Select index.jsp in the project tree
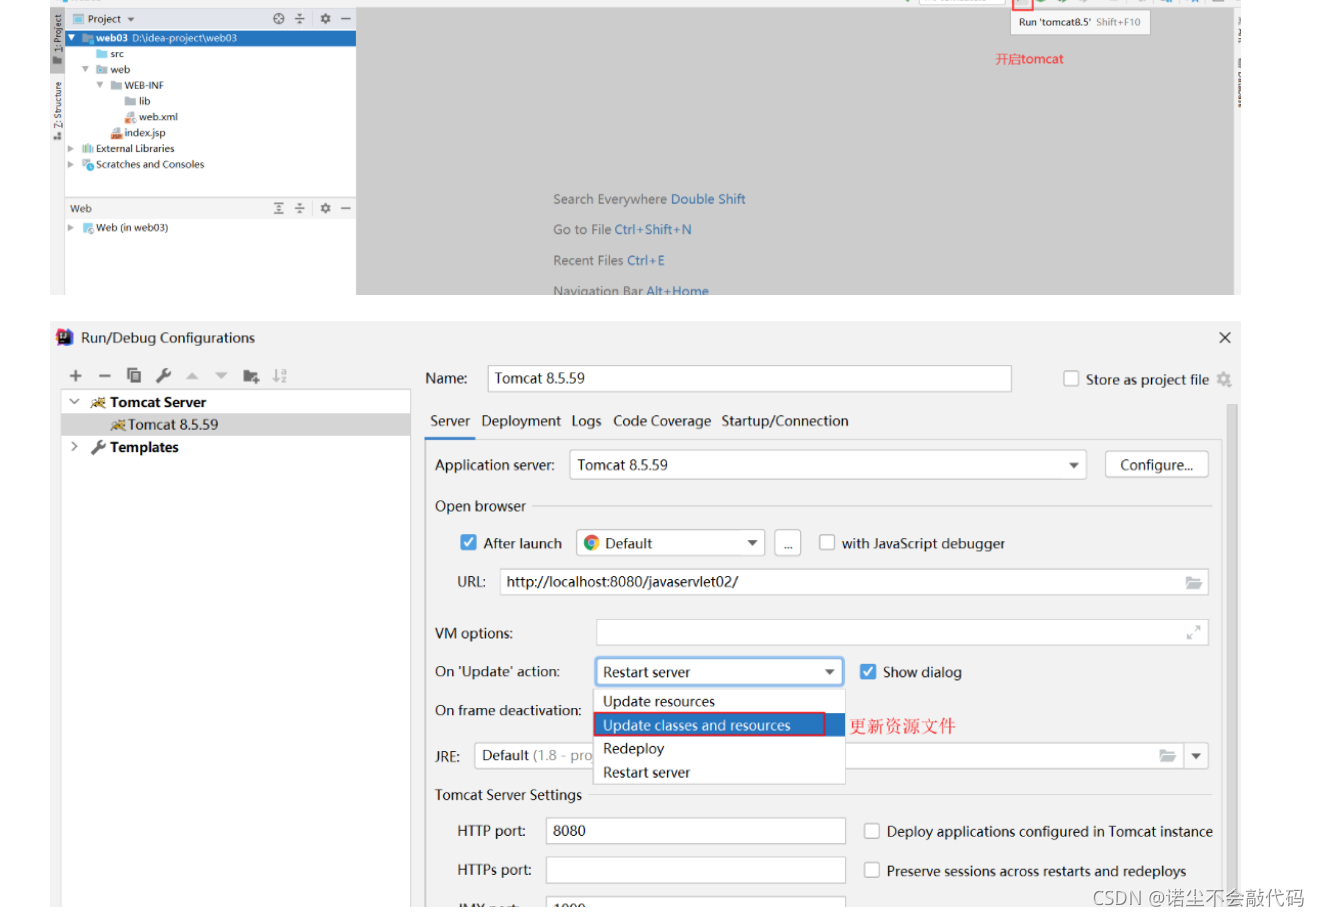 tap(138, 133)
